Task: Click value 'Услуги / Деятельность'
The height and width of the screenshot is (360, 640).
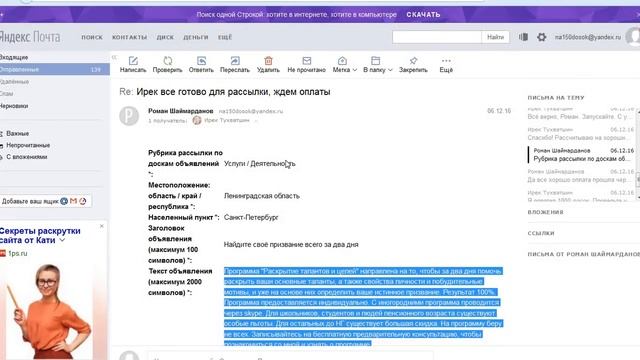Action: pos(260,164)
